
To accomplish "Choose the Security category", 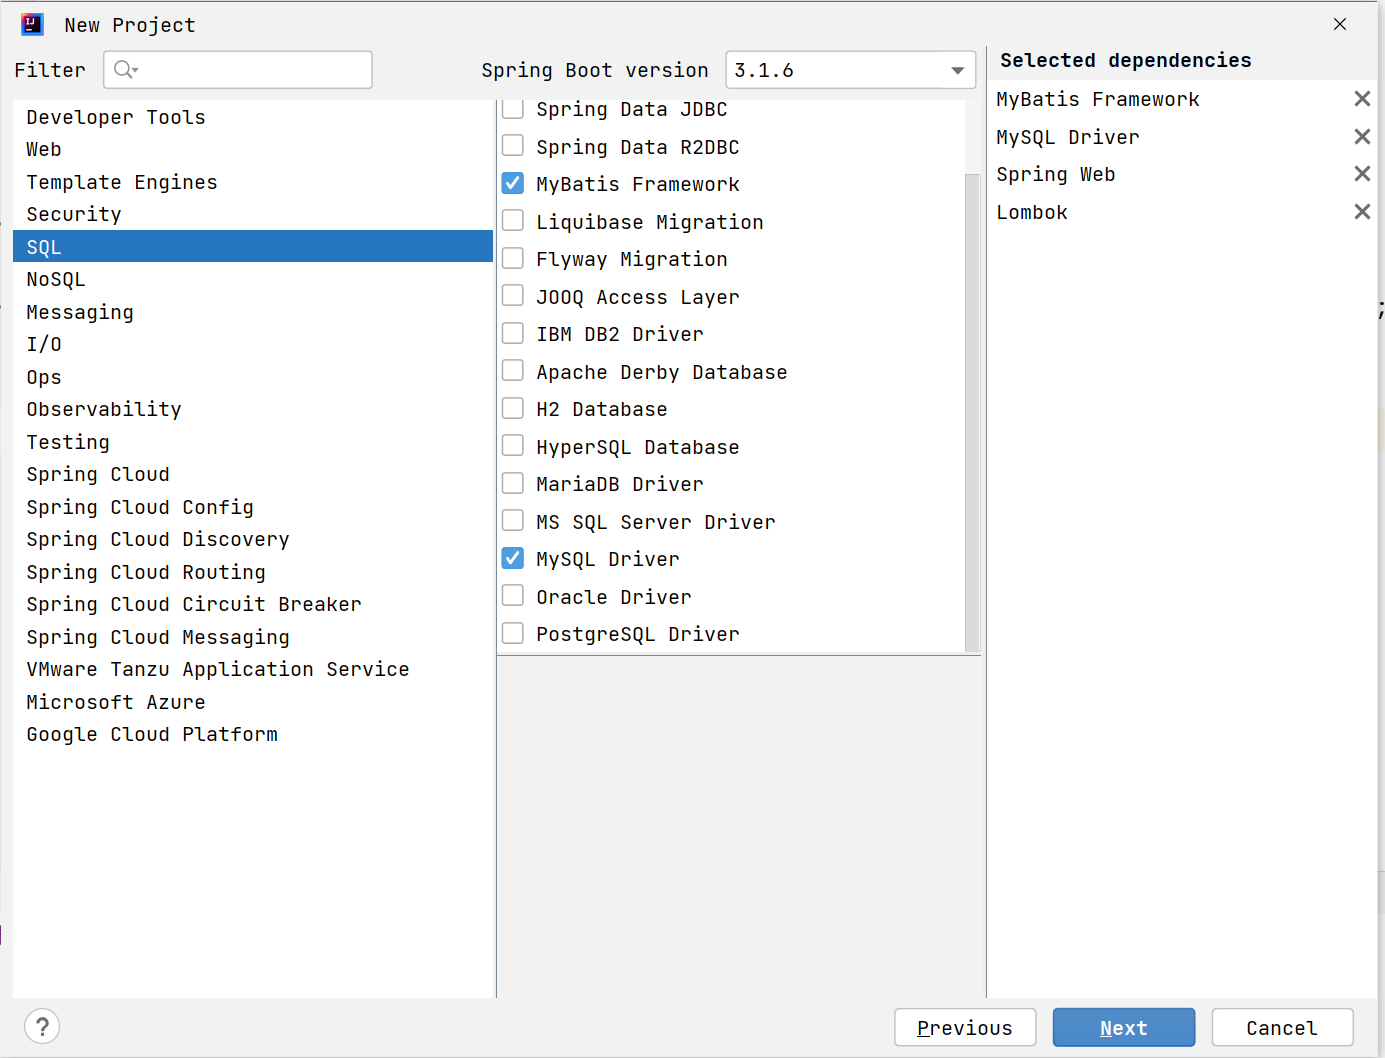I will [x=253, y=214].
